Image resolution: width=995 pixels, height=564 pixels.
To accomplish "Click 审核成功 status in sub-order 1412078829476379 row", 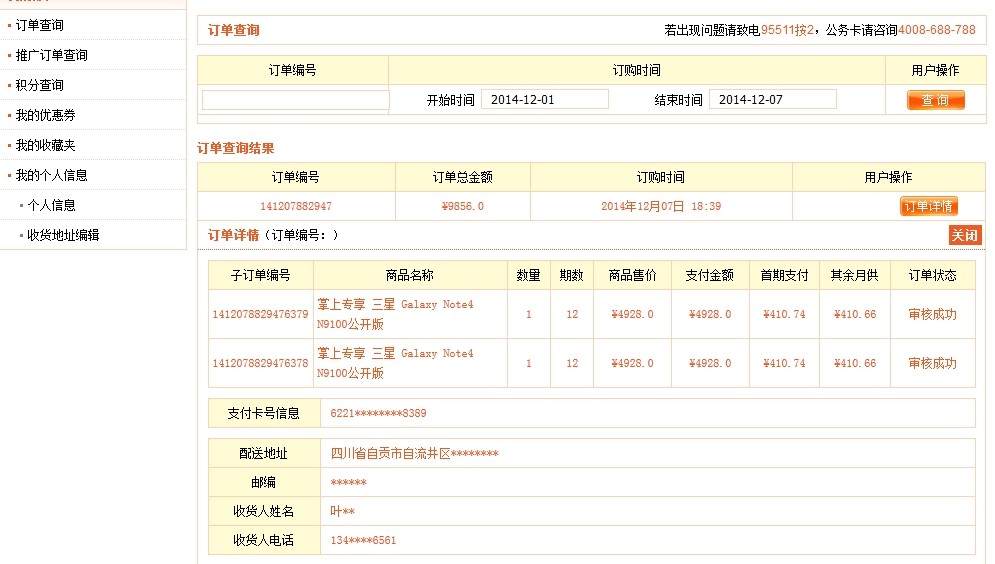I will tap(932, 314).
